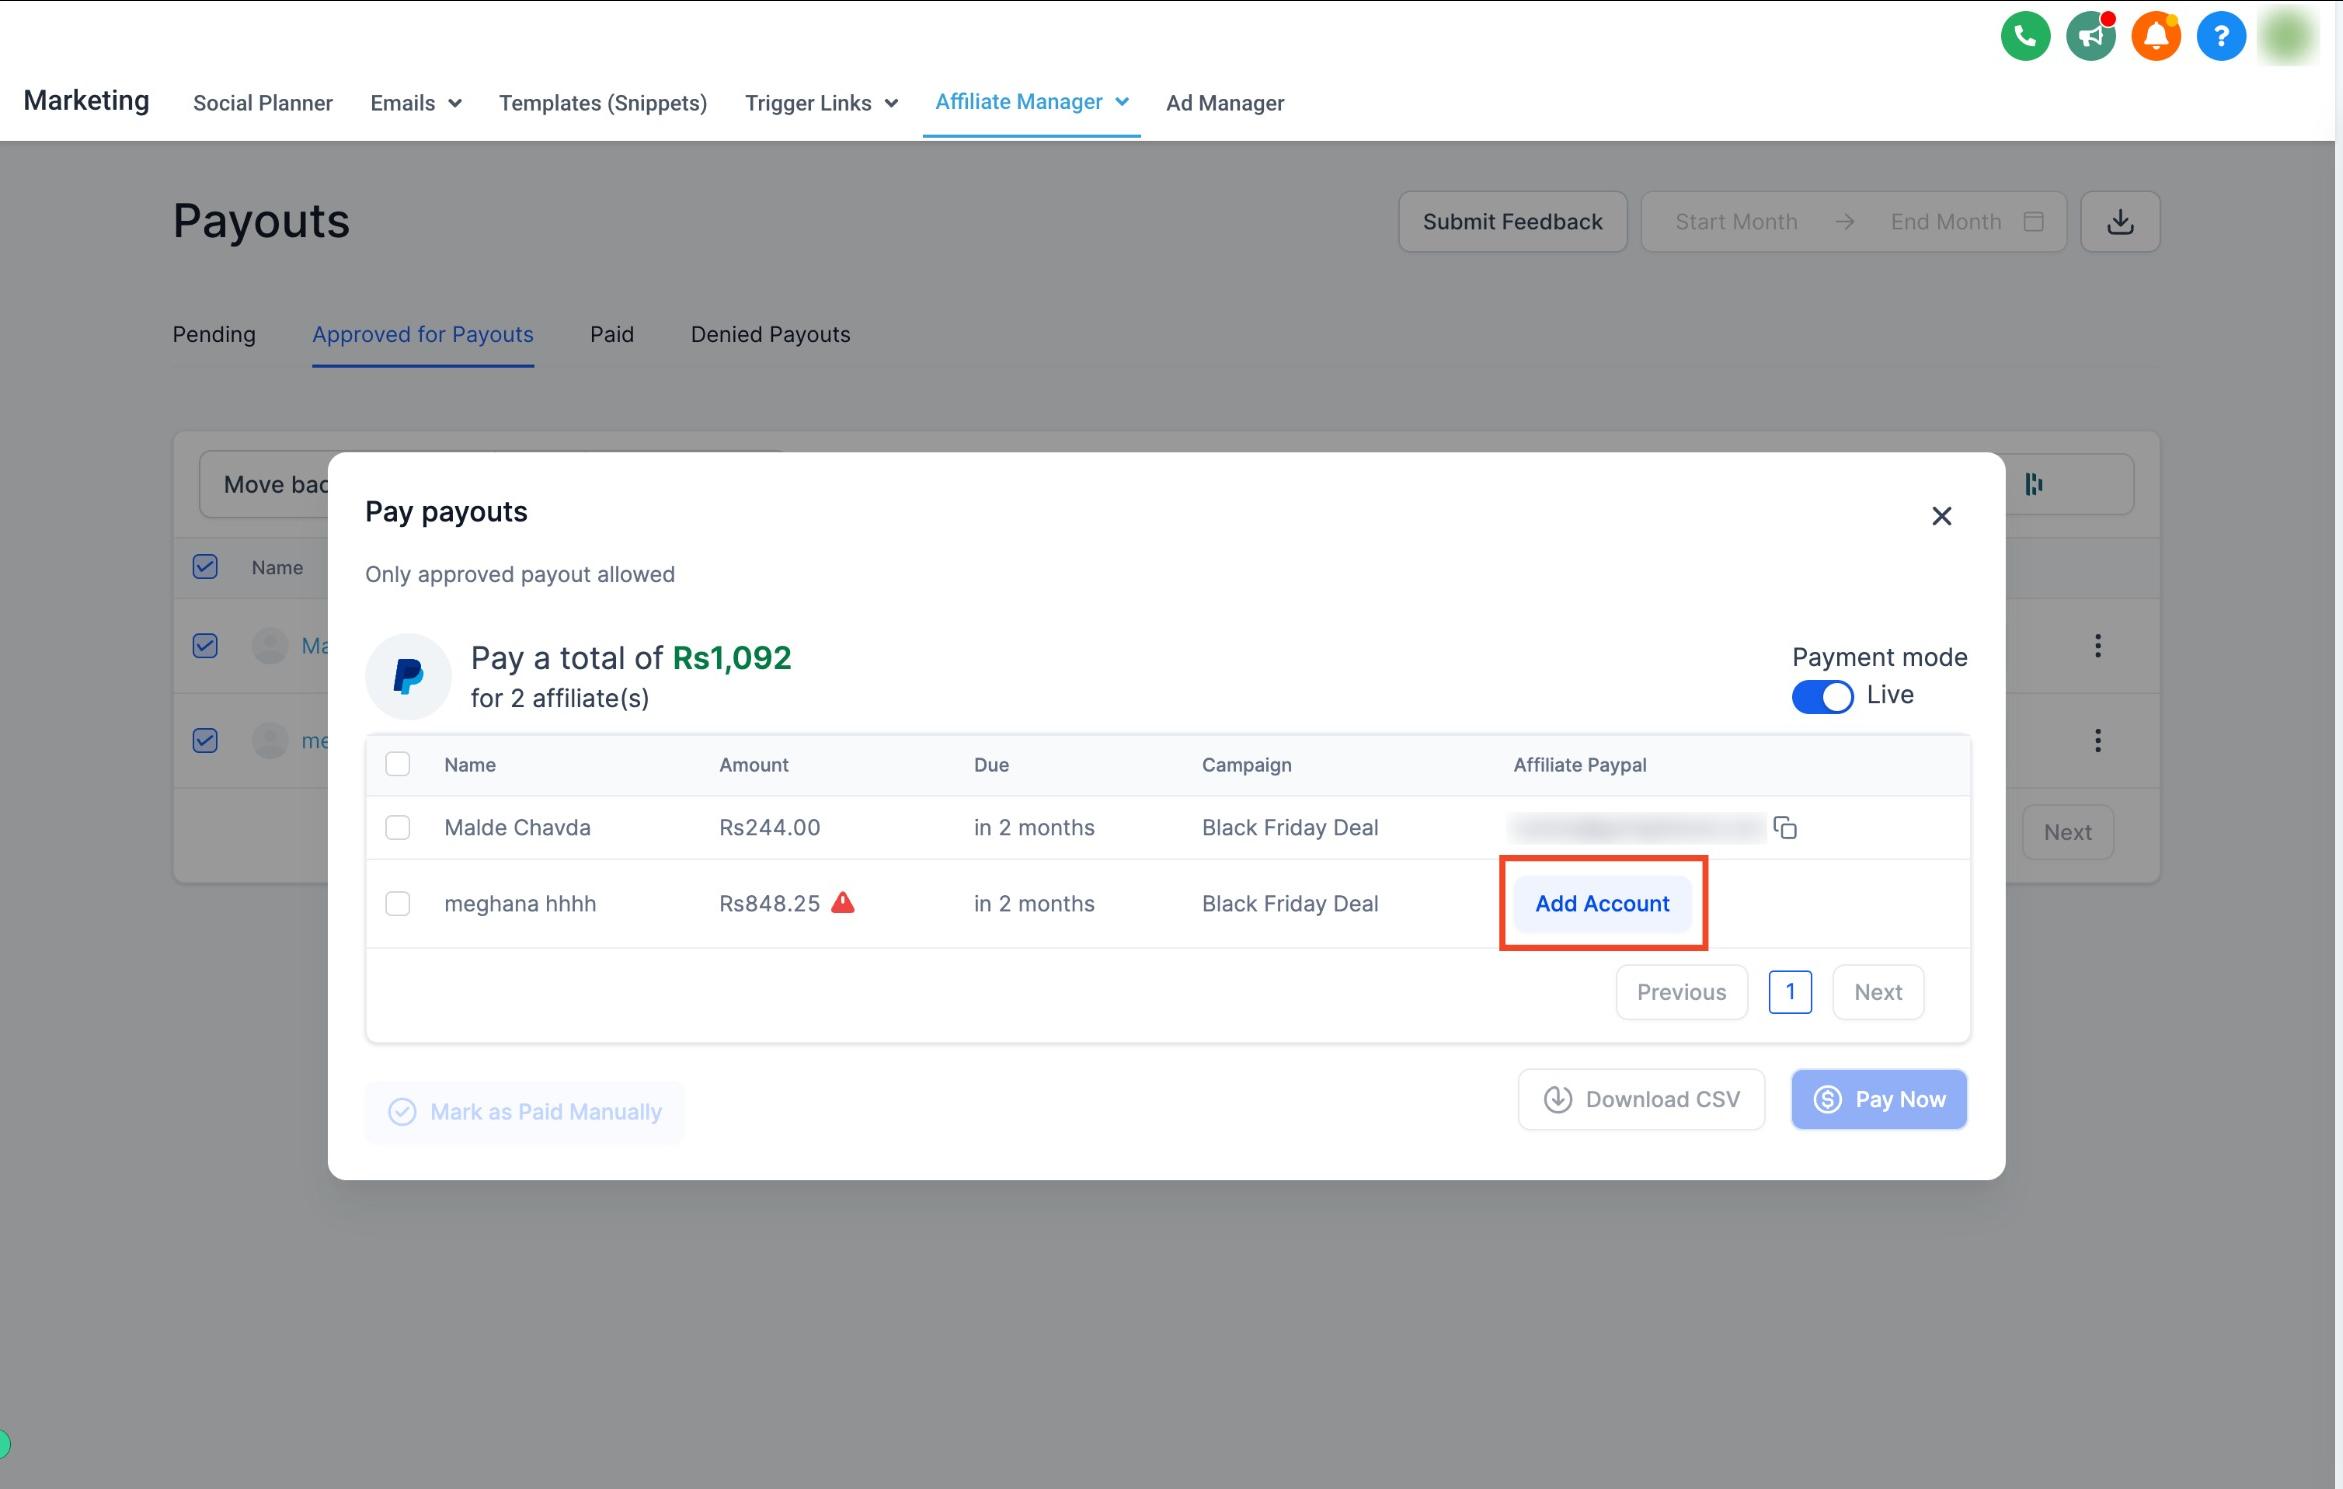
Task: Expand the Trigger Links dropdown
Action: click(821, 103)
